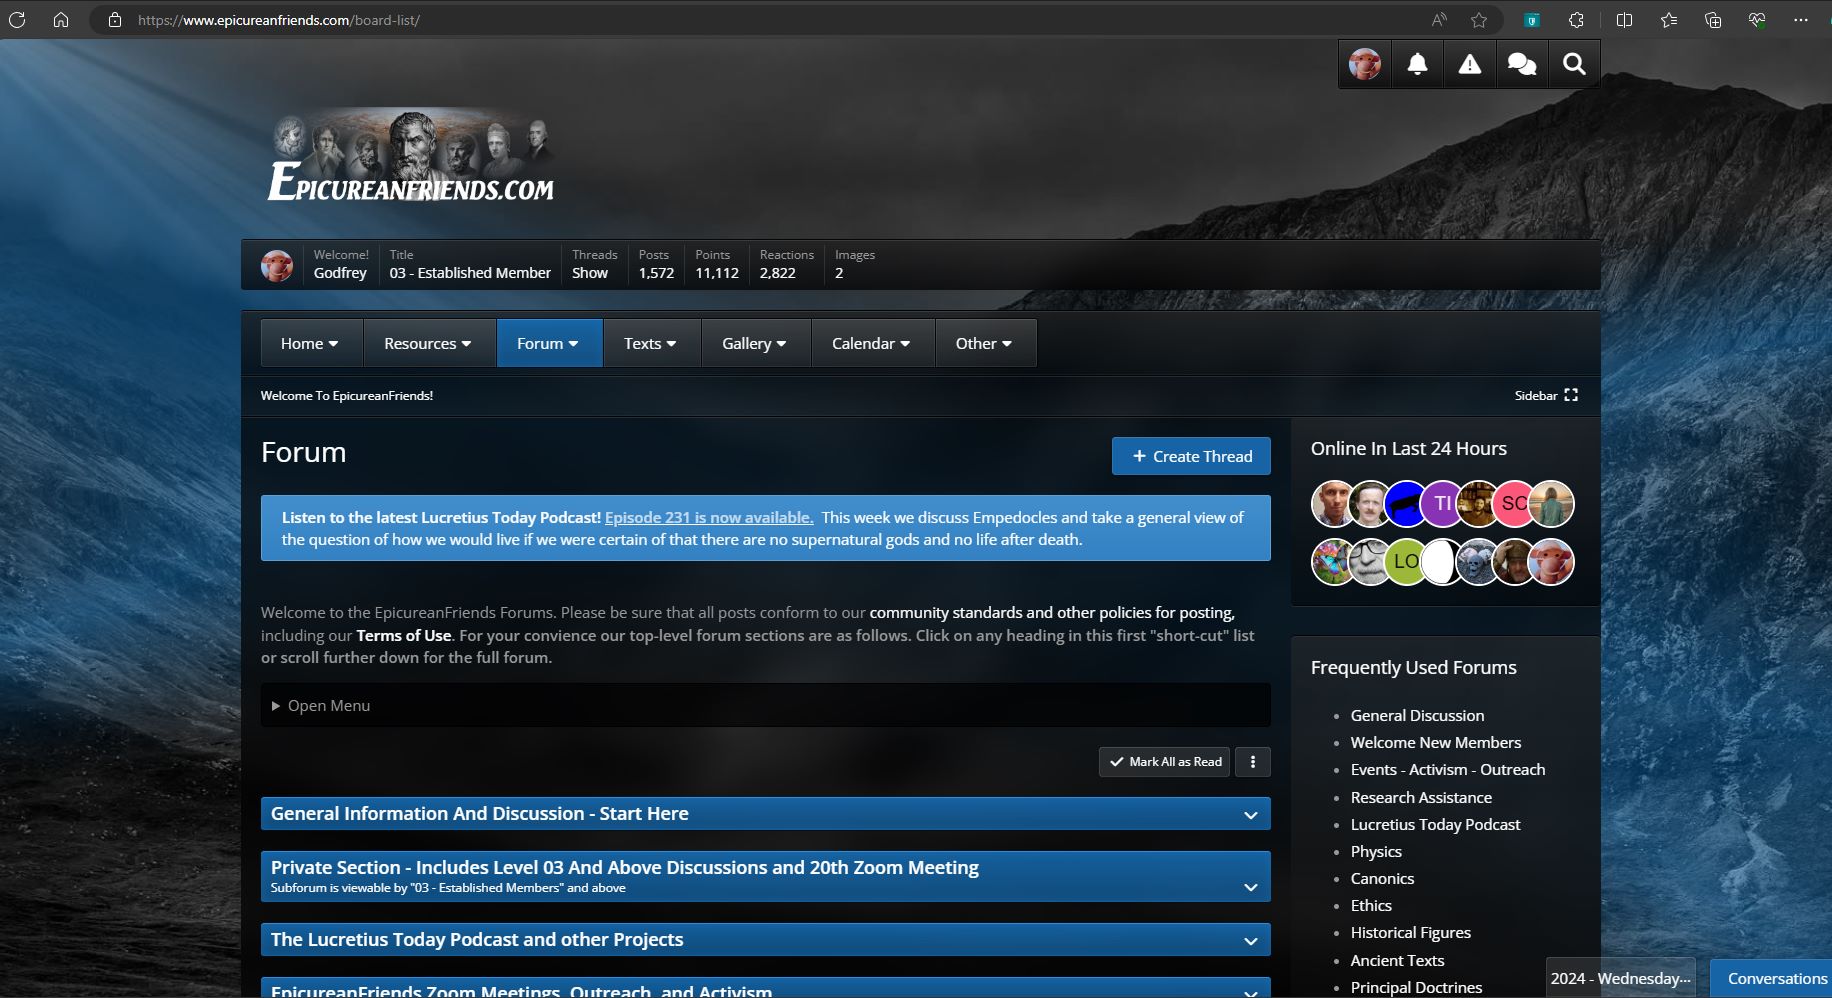Viewport: 1832px width, 998px height.
Task: Open the Forum navigation menu
Action: 548,344
